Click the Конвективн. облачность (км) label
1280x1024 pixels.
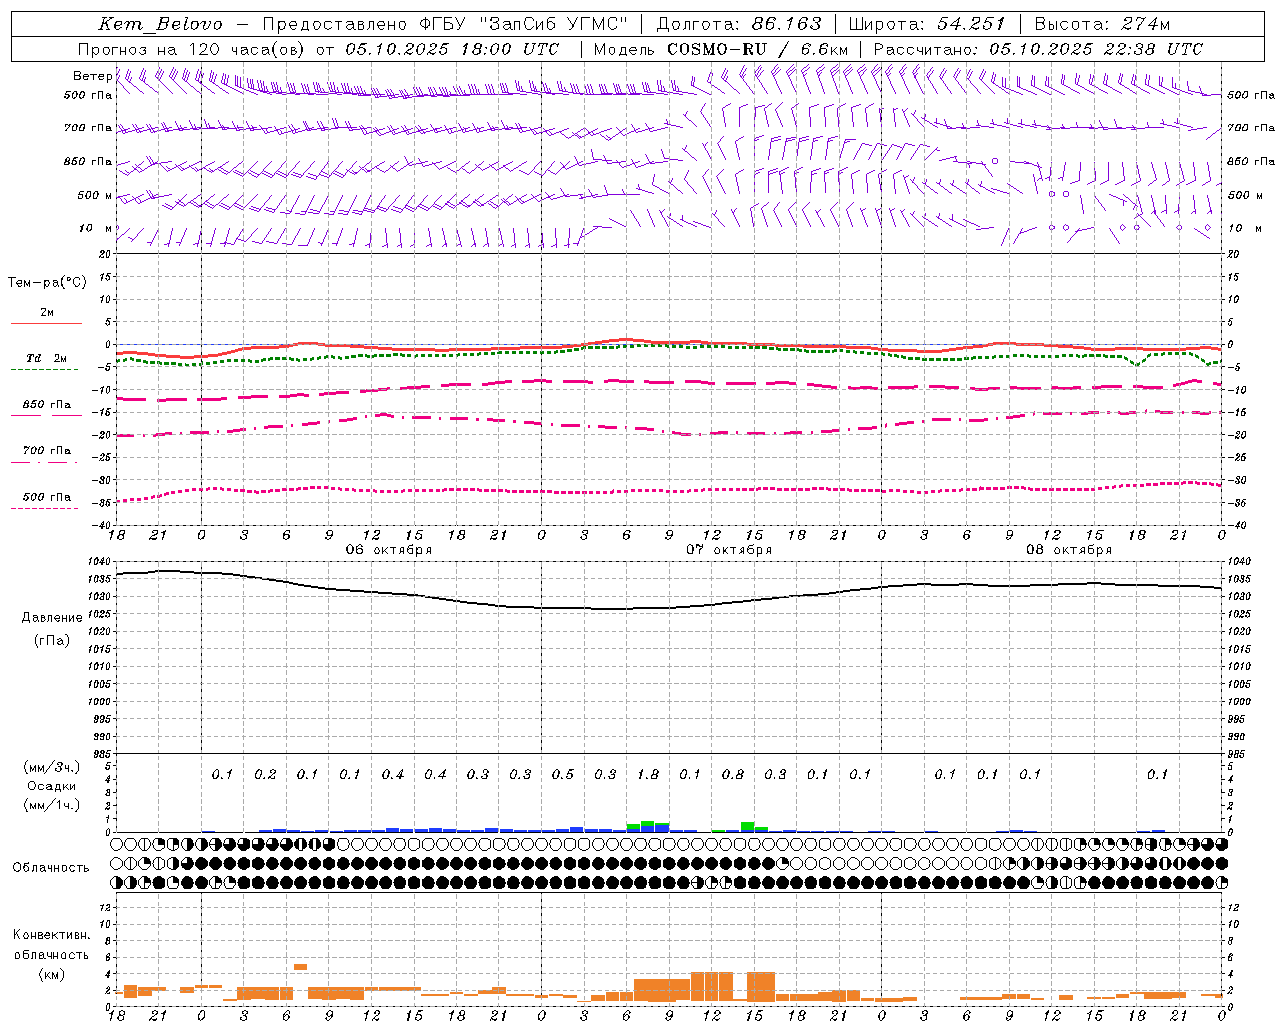point(51,954)
